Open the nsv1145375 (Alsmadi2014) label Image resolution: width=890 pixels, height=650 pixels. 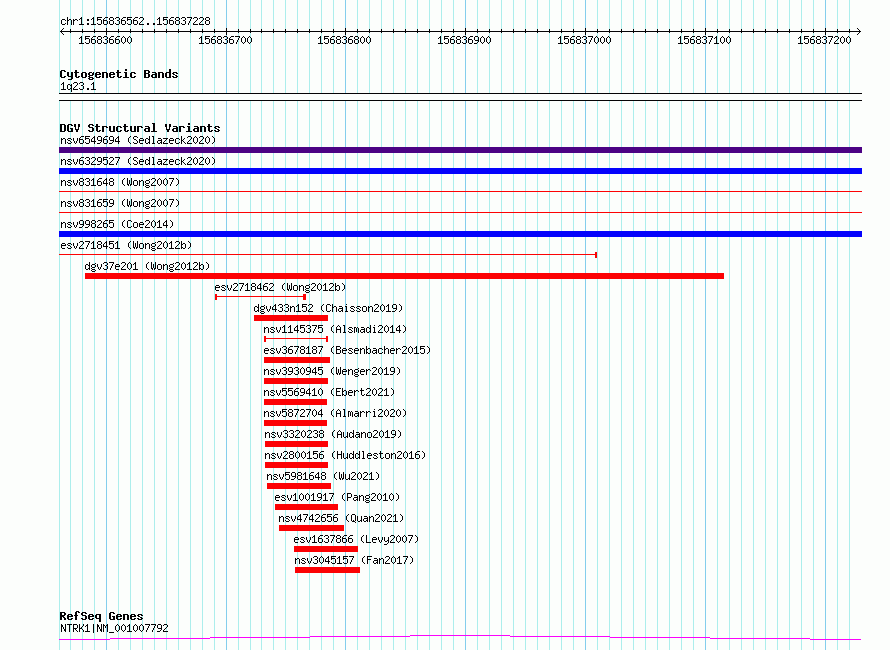click(335, 329)
